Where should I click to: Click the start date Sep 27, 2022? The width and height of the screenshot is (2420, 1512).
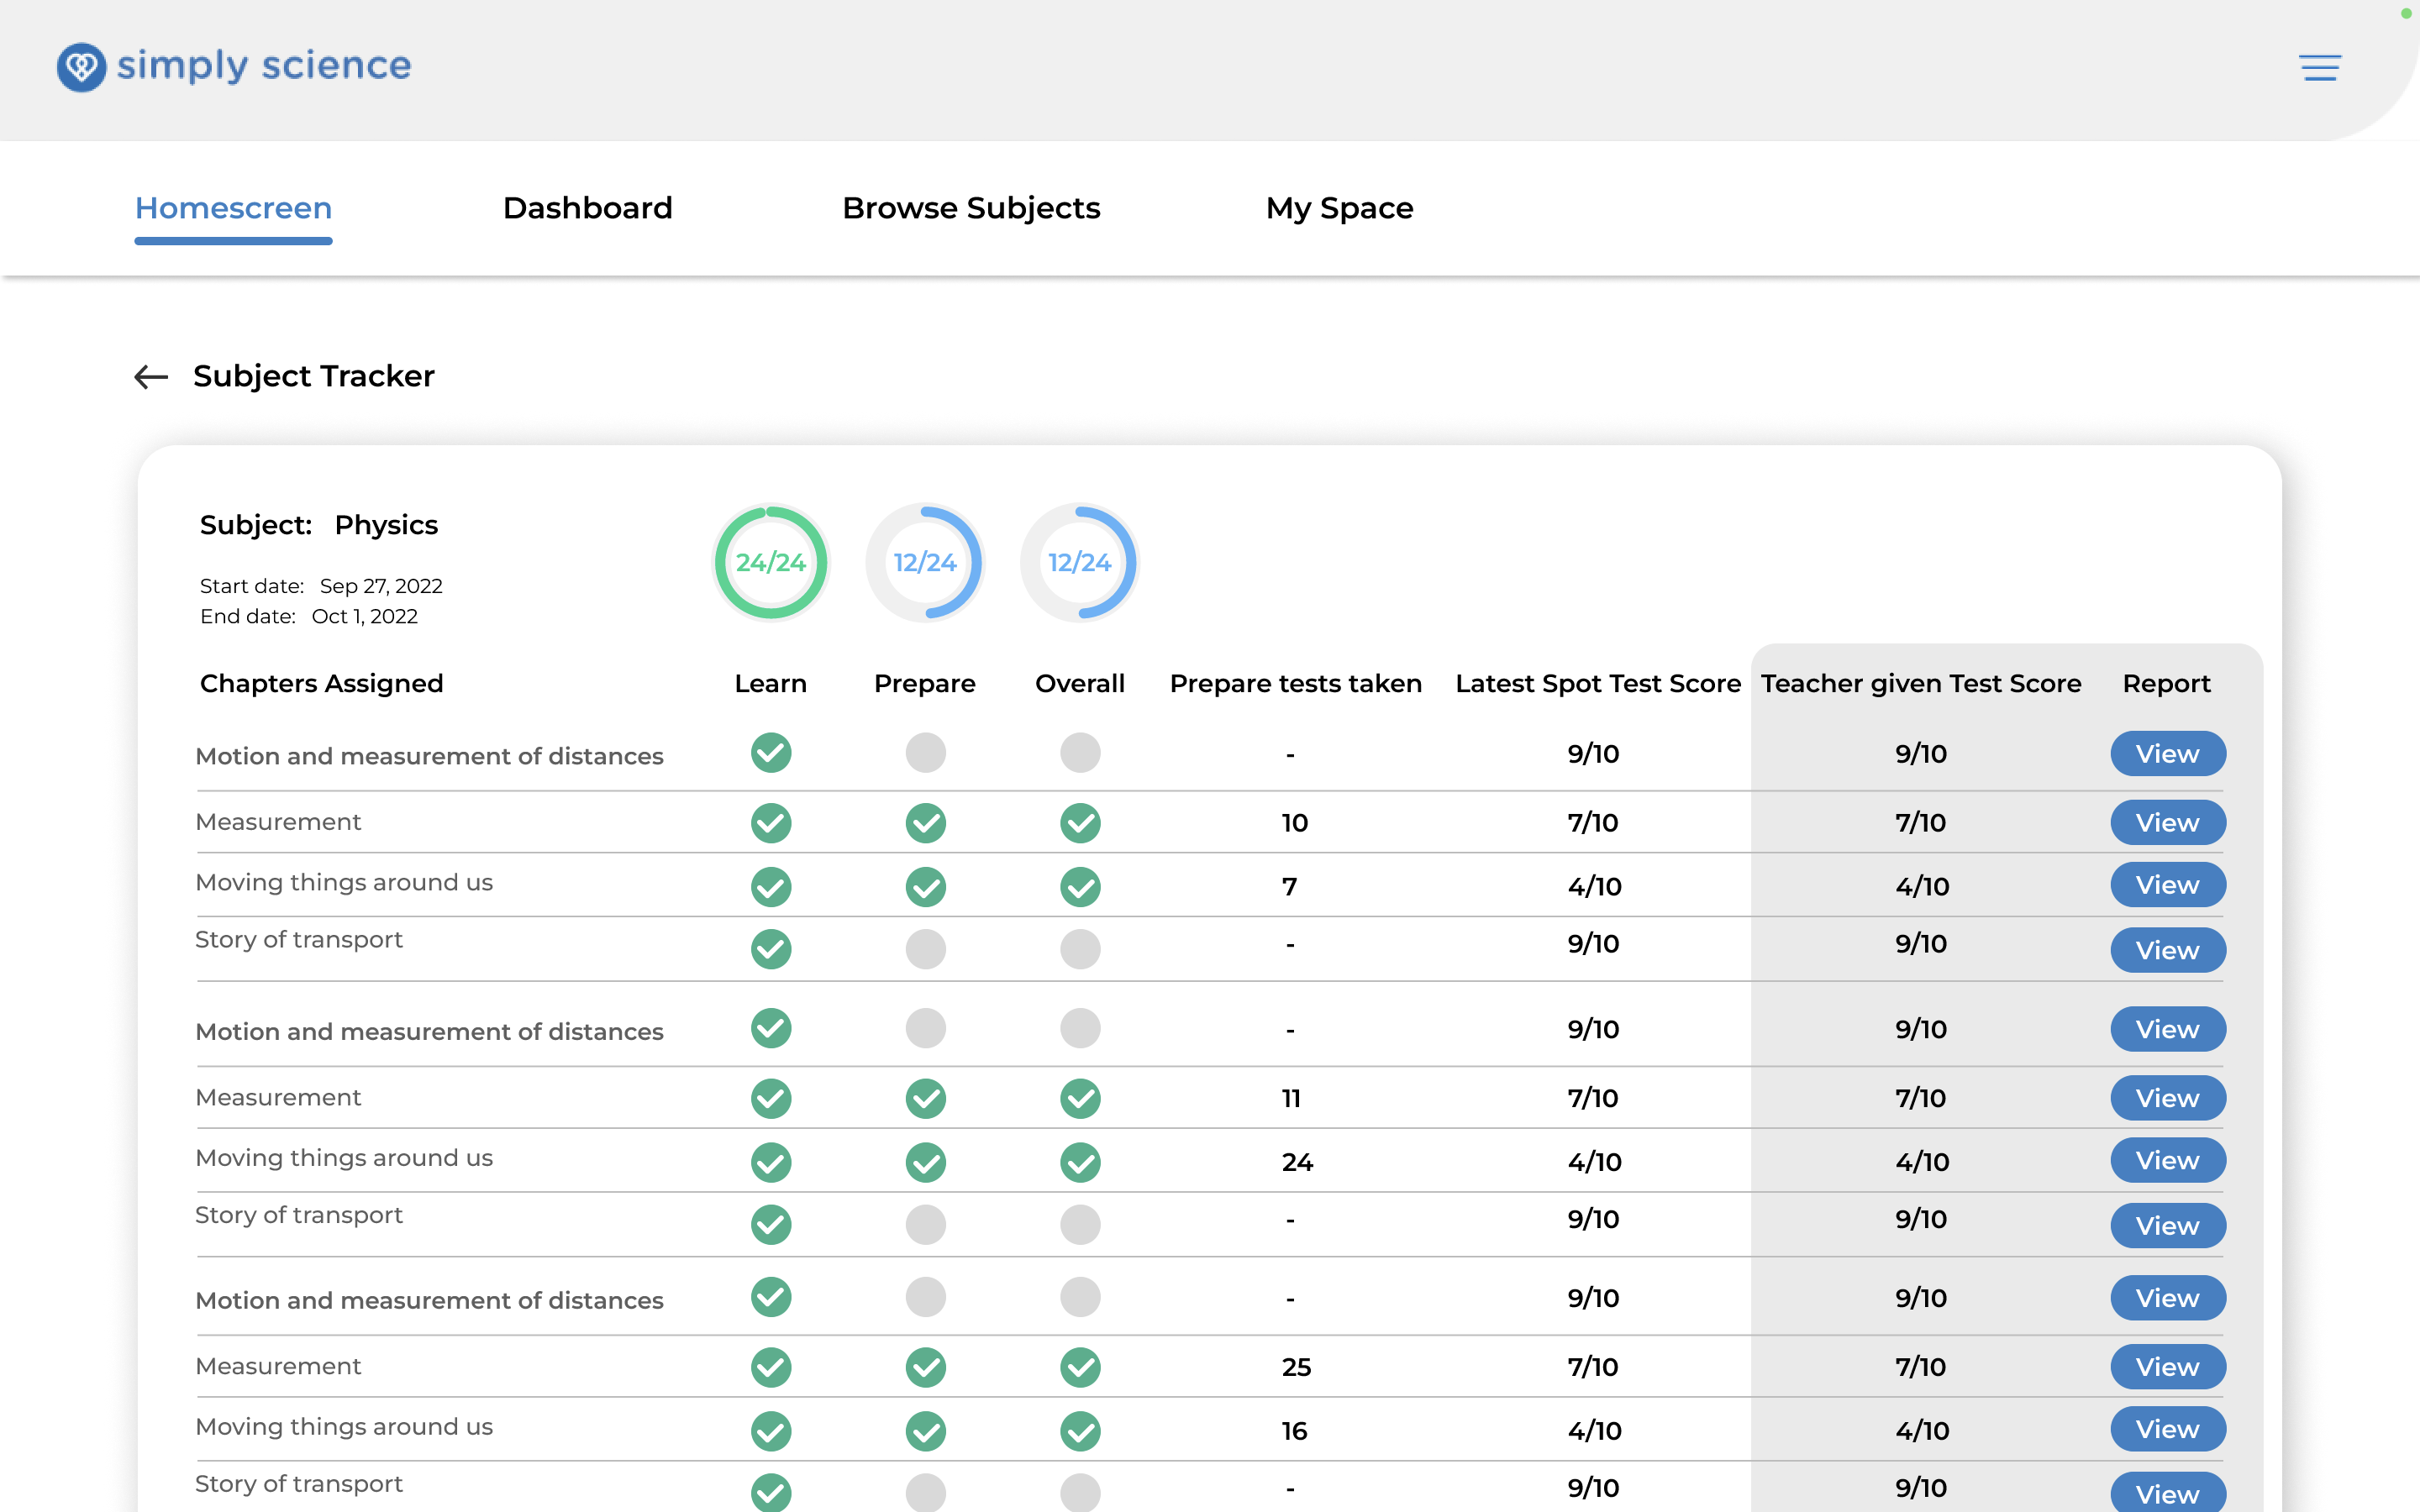[381, 586]
